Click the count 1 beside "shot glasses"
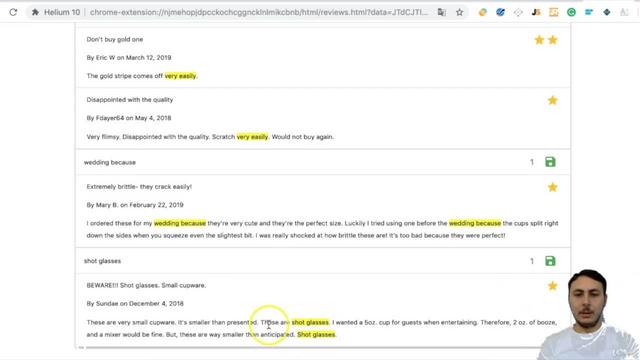This screenshot has height=360, width=640. [532, 261]
